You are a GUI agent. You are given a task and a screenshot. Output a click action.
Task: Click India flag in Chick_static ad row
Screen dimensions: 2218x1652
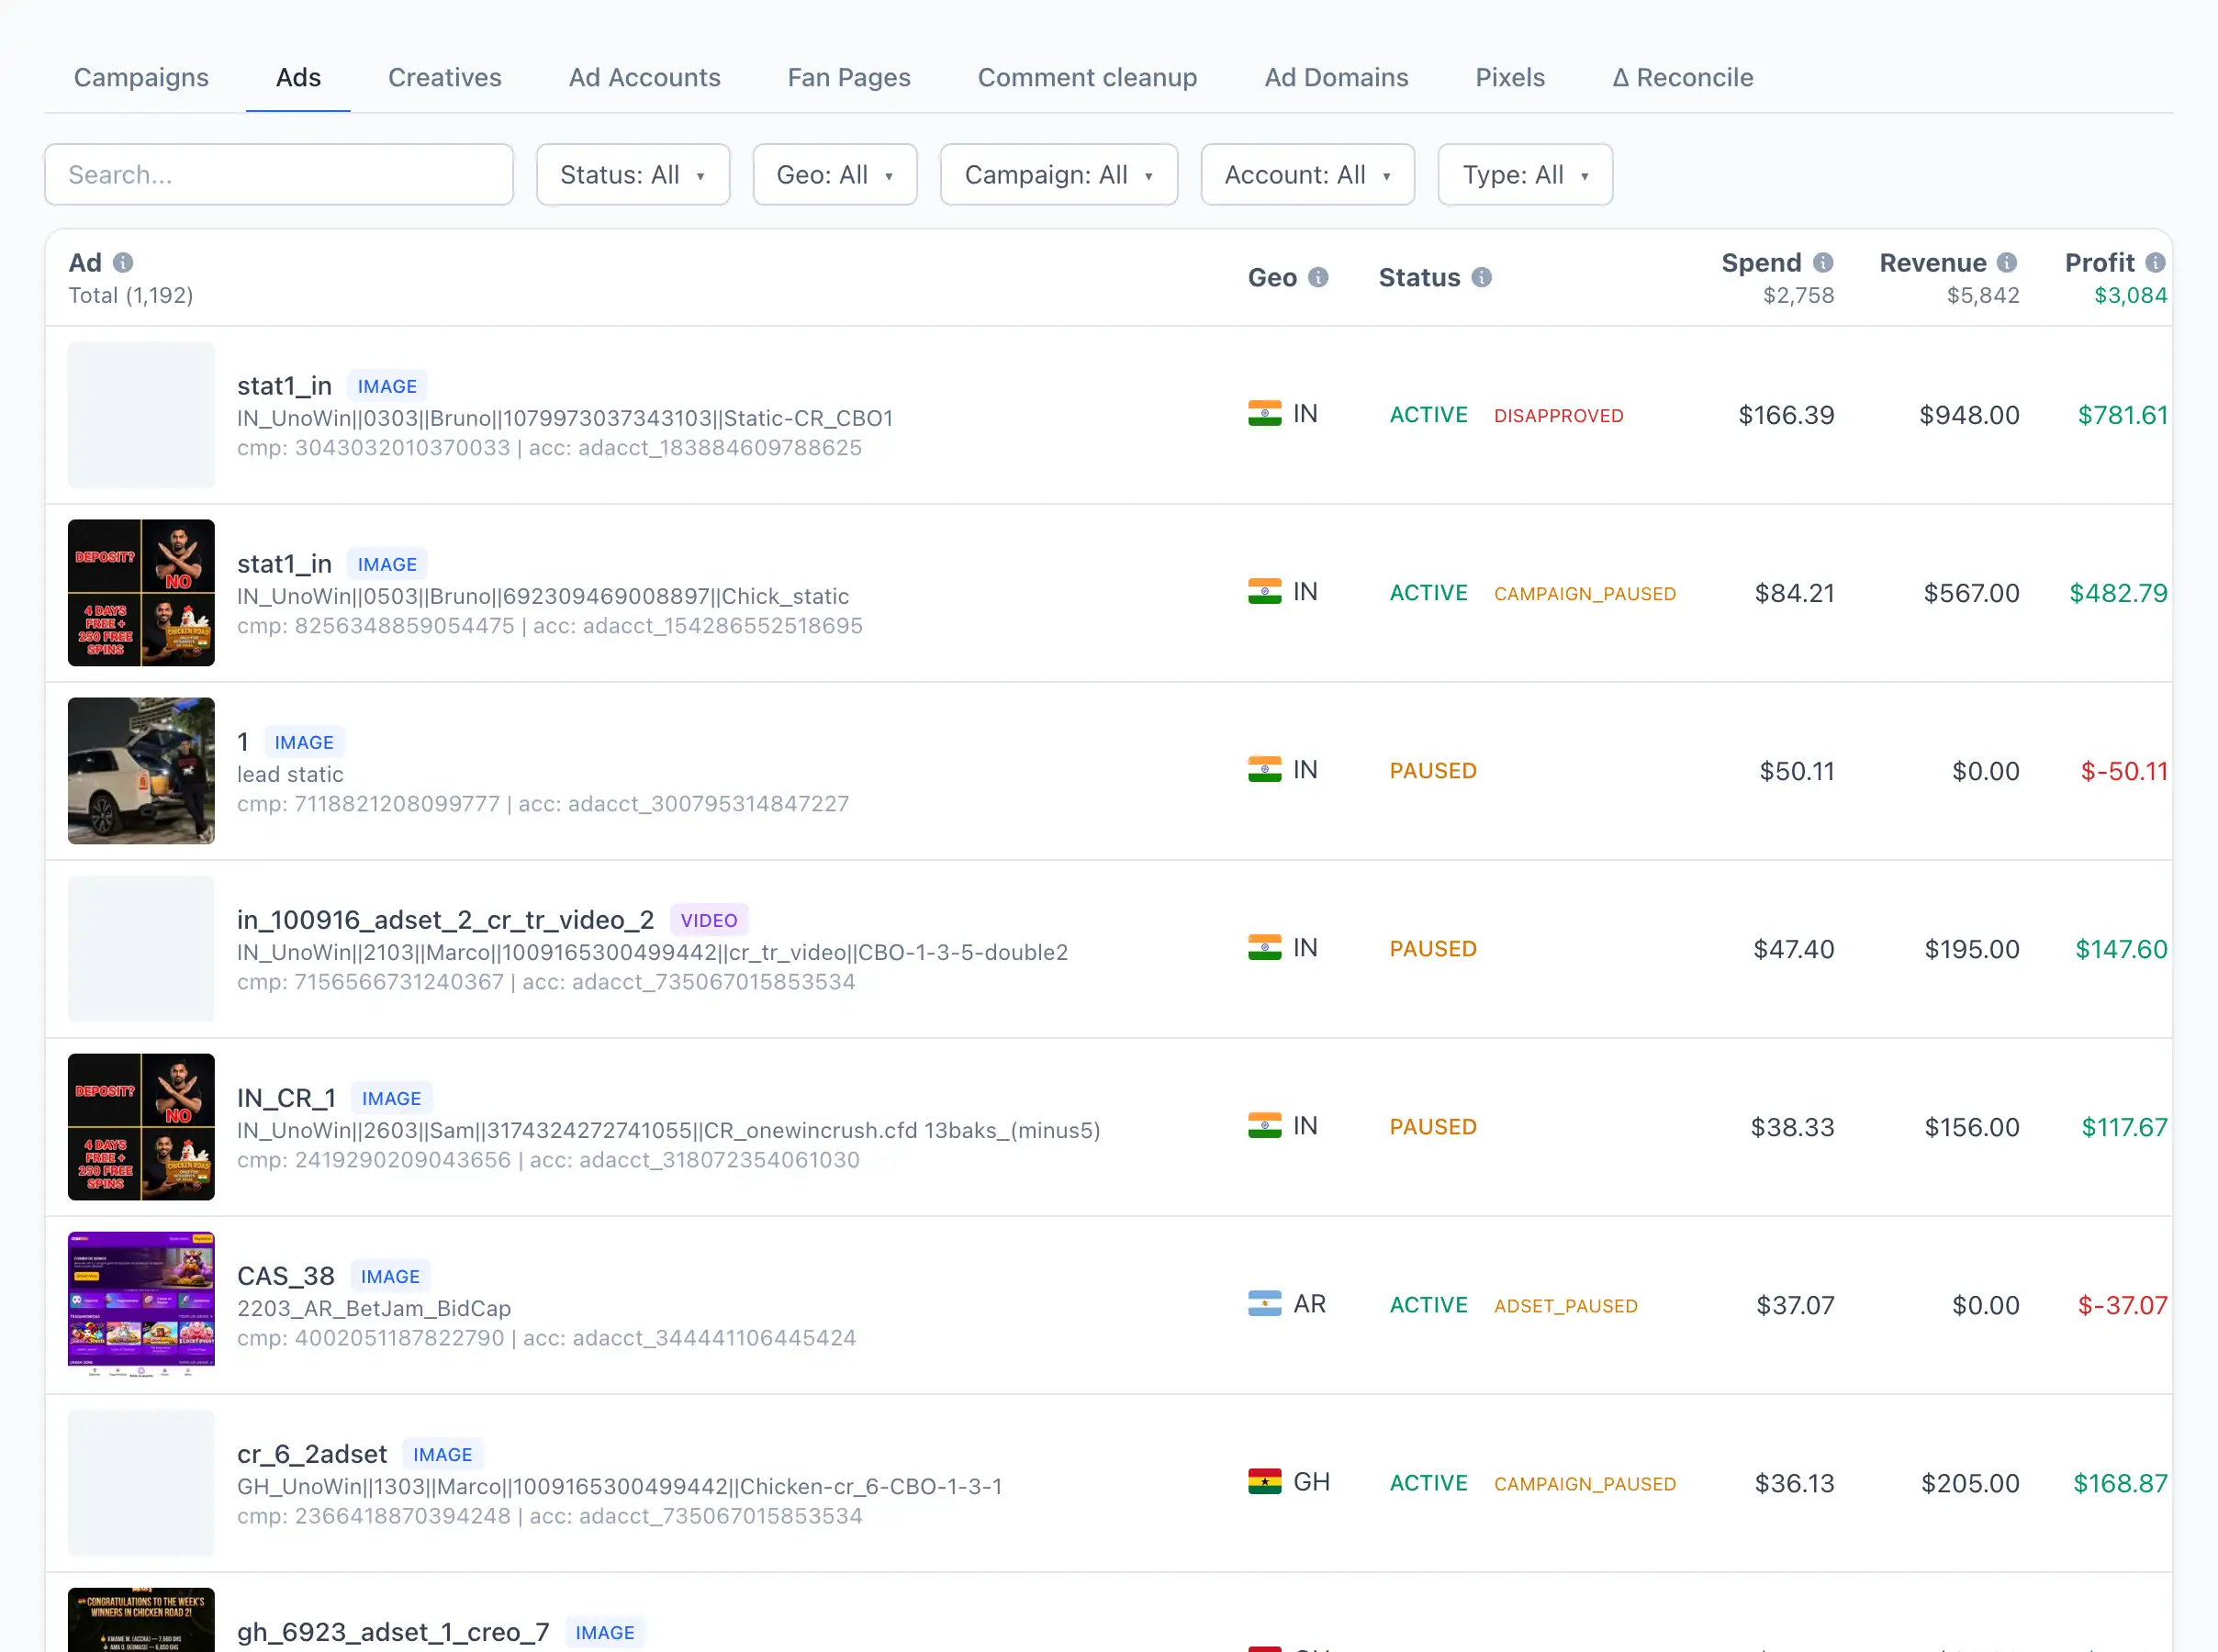pyautogui.click(x=1264, y=592)
